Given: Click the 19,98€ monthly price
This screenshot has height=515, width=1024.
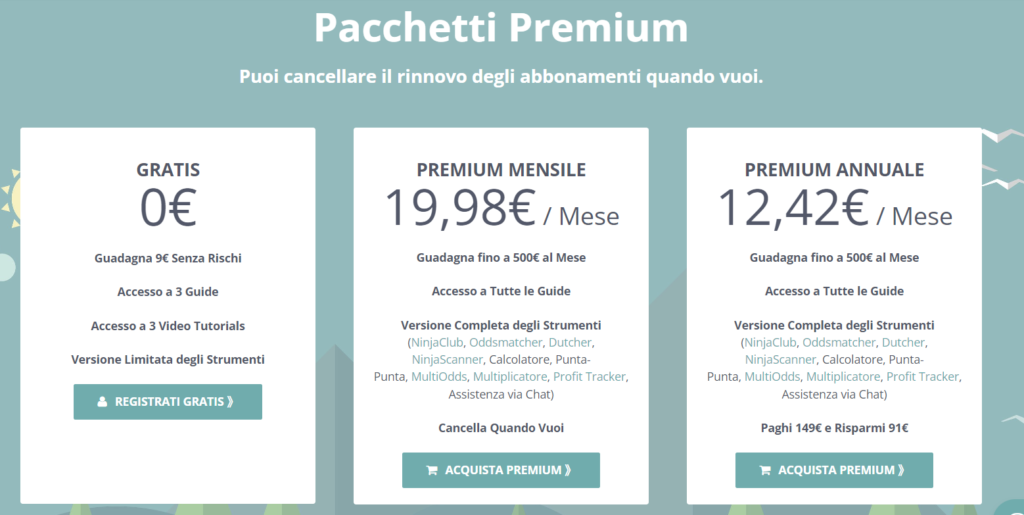Looking at the screenshot, I should 462,209.
